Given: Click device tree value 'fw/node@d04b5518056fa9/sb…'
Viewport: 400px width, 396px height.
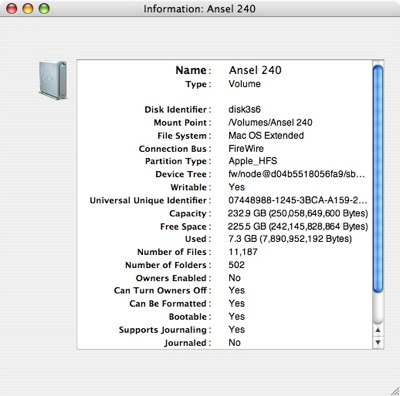Looking at the screenshot, I should click(x=297, y=174).
